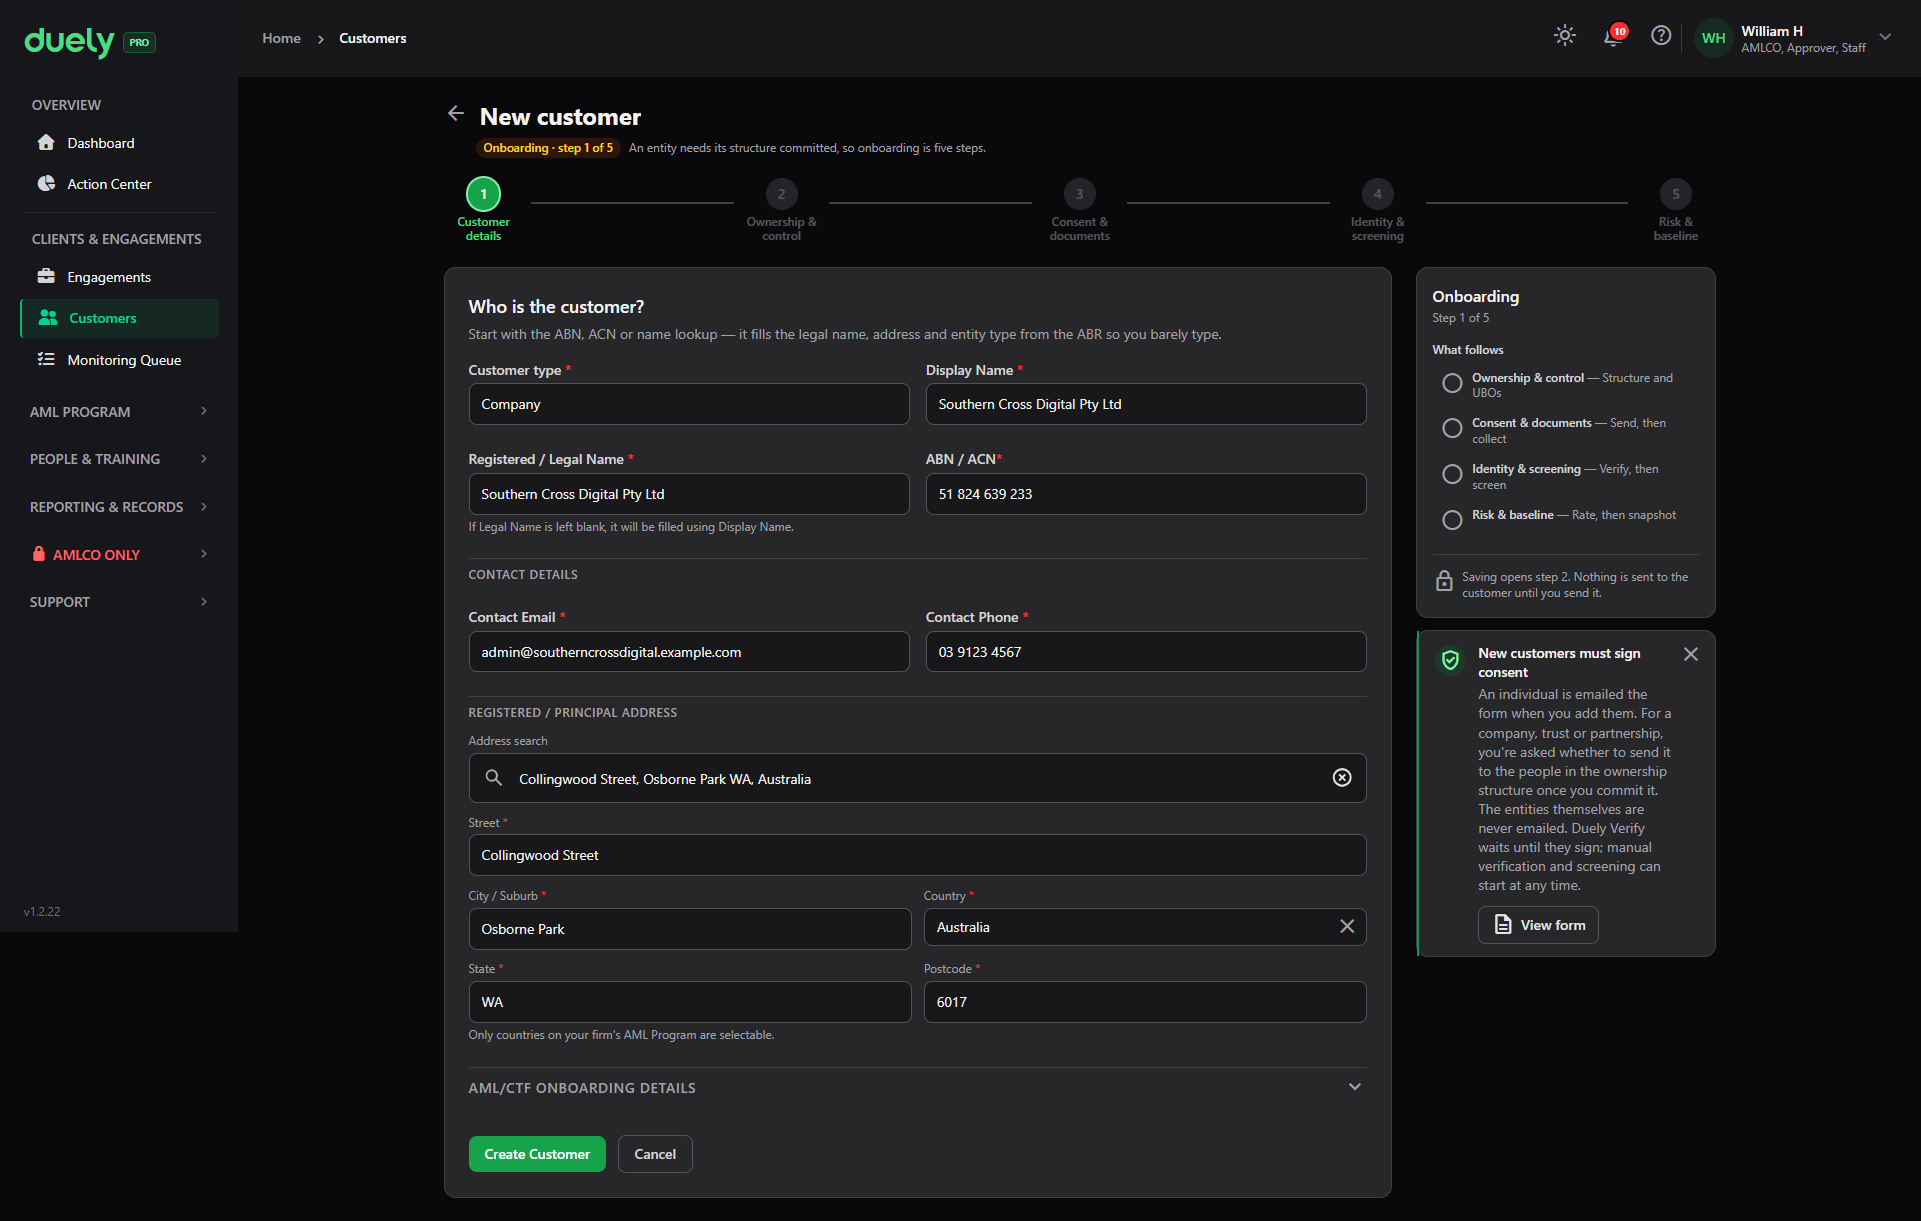Screen dimensions: 1921x1221
Task: Open the user account dropdown chevron
Action: point(1885,37)
